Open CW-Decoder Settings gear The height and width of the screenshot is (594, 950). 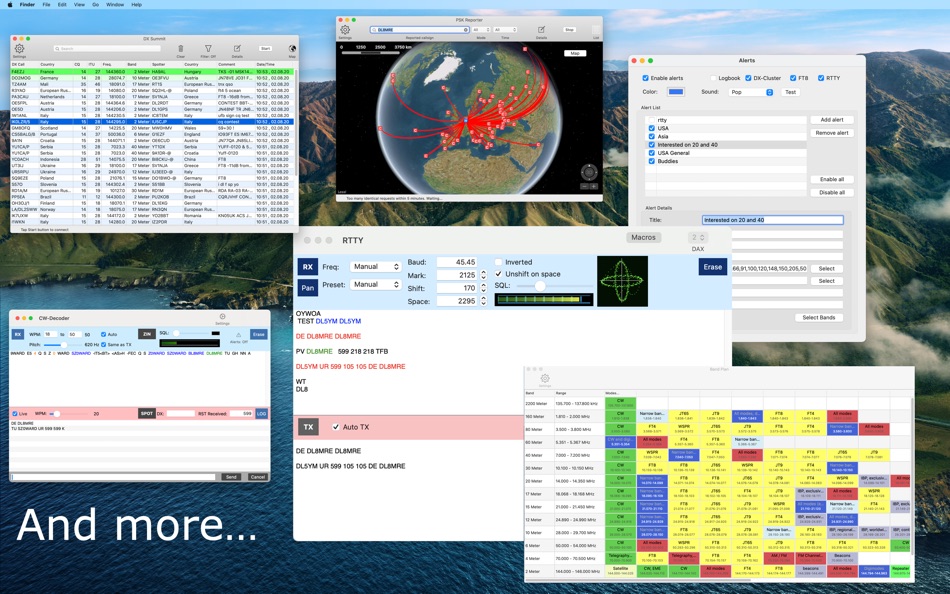pyautogui.click(x=223, y=316)
